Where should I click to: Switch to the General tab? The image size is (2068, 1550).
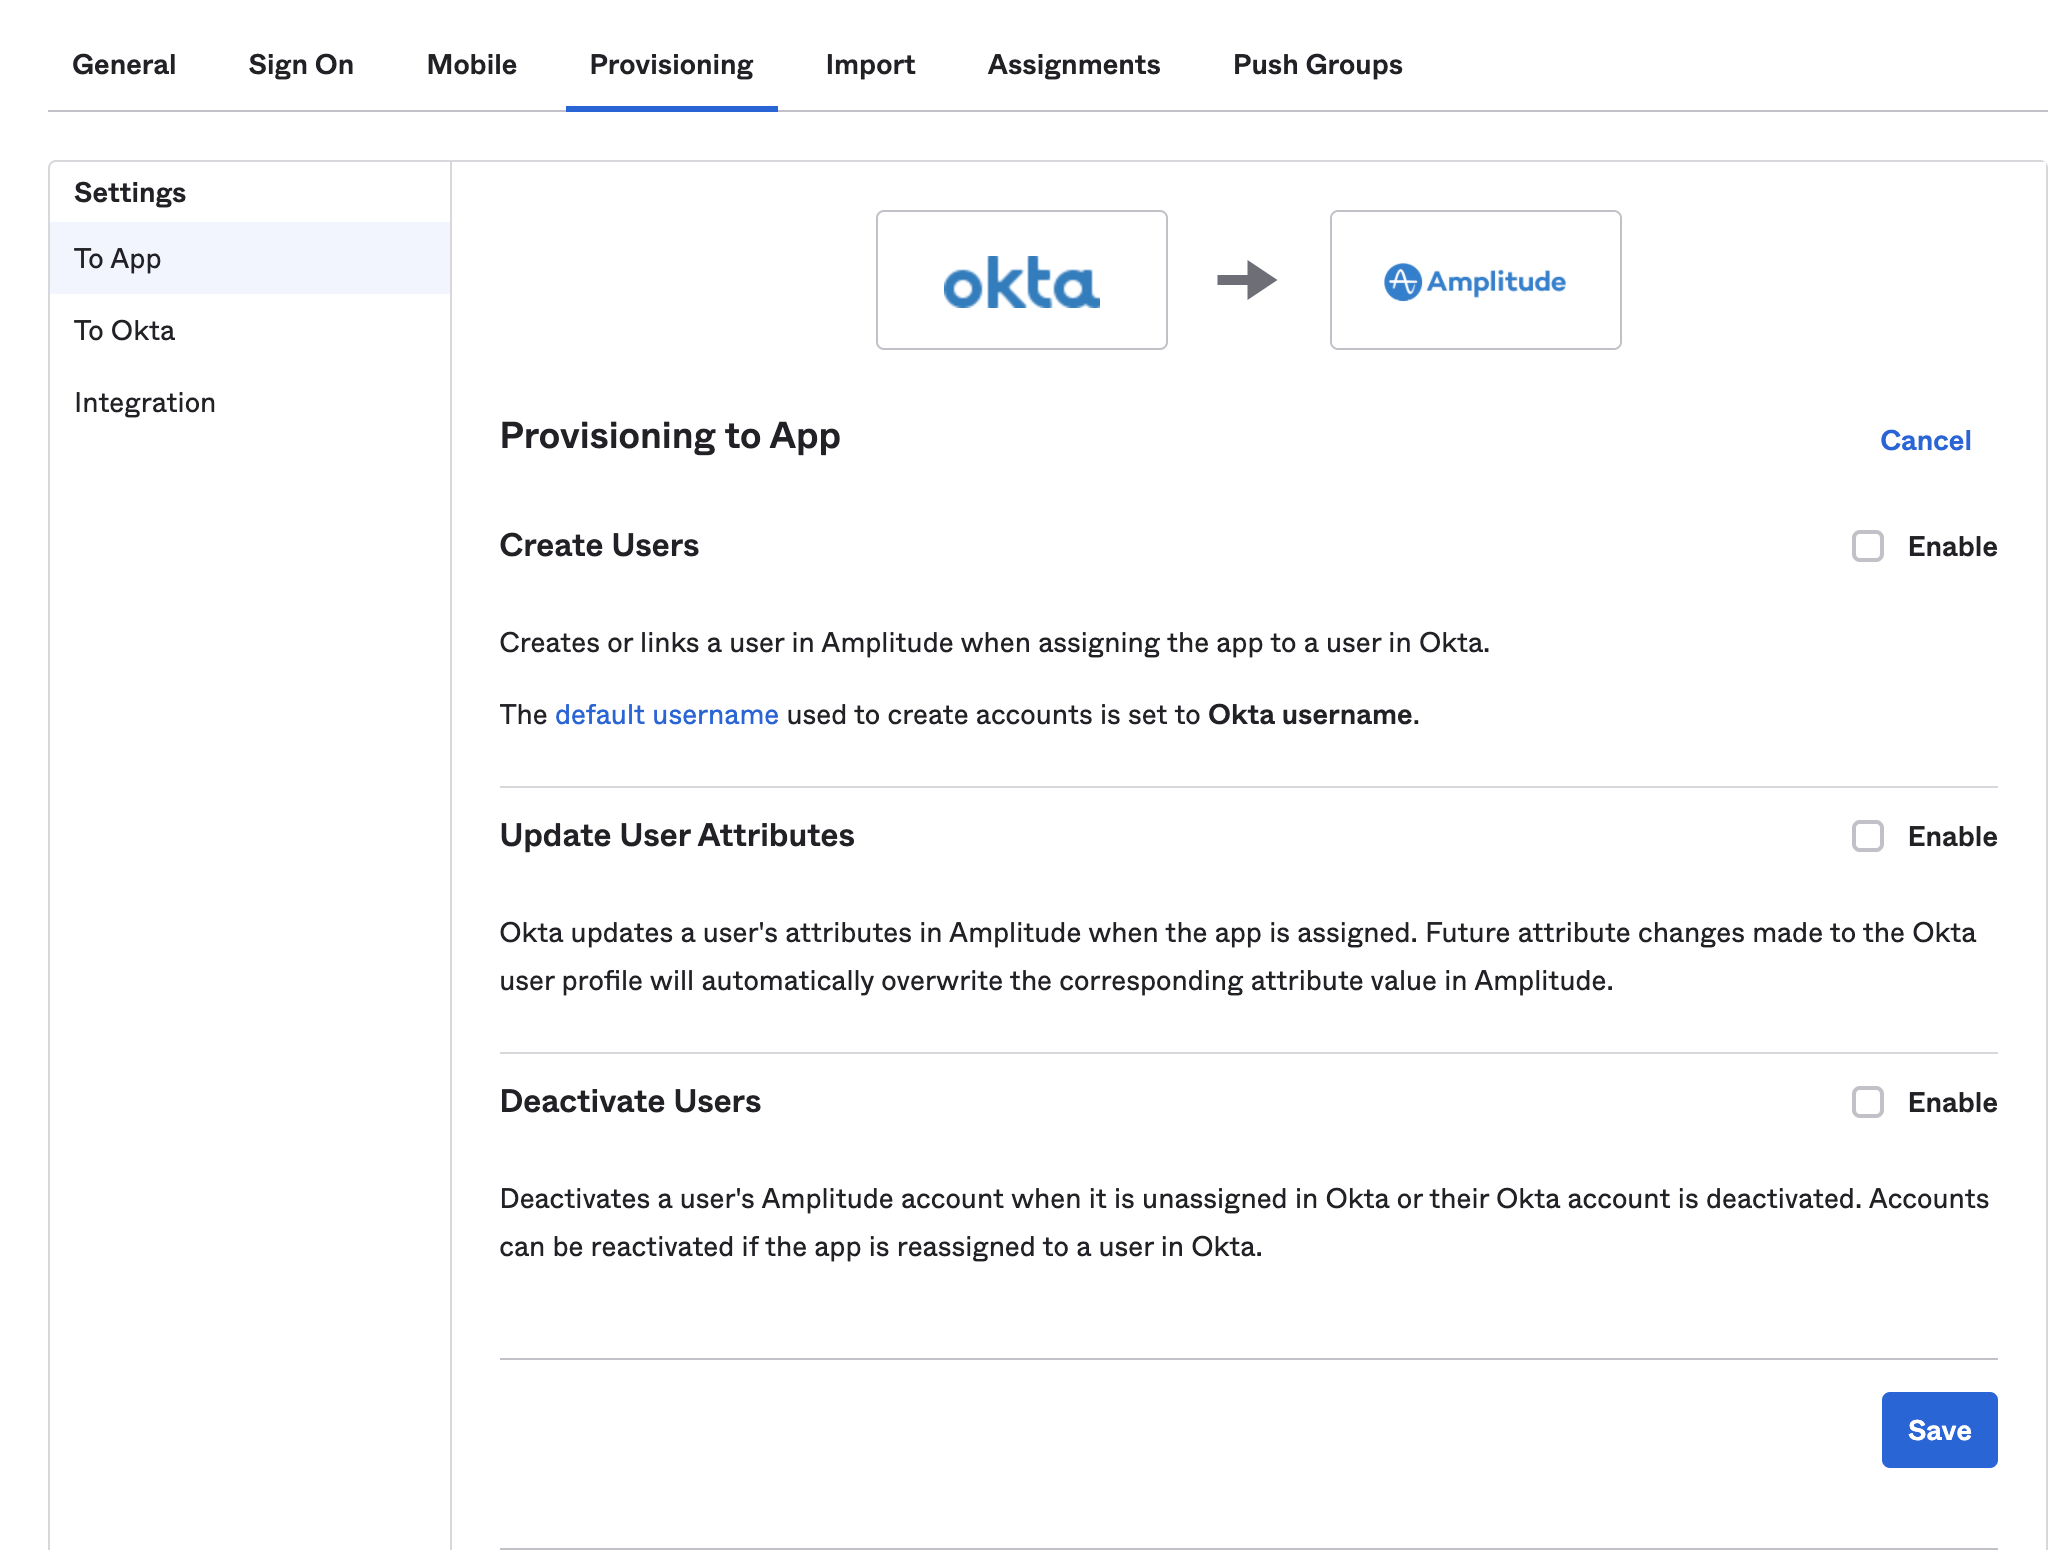[124, 65]
